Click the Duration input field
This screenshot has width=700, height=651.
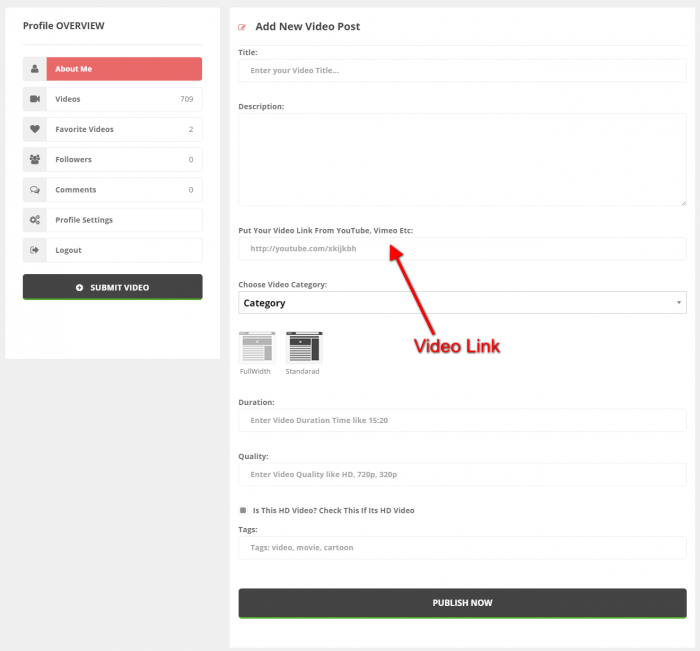(x=462, y=420)
